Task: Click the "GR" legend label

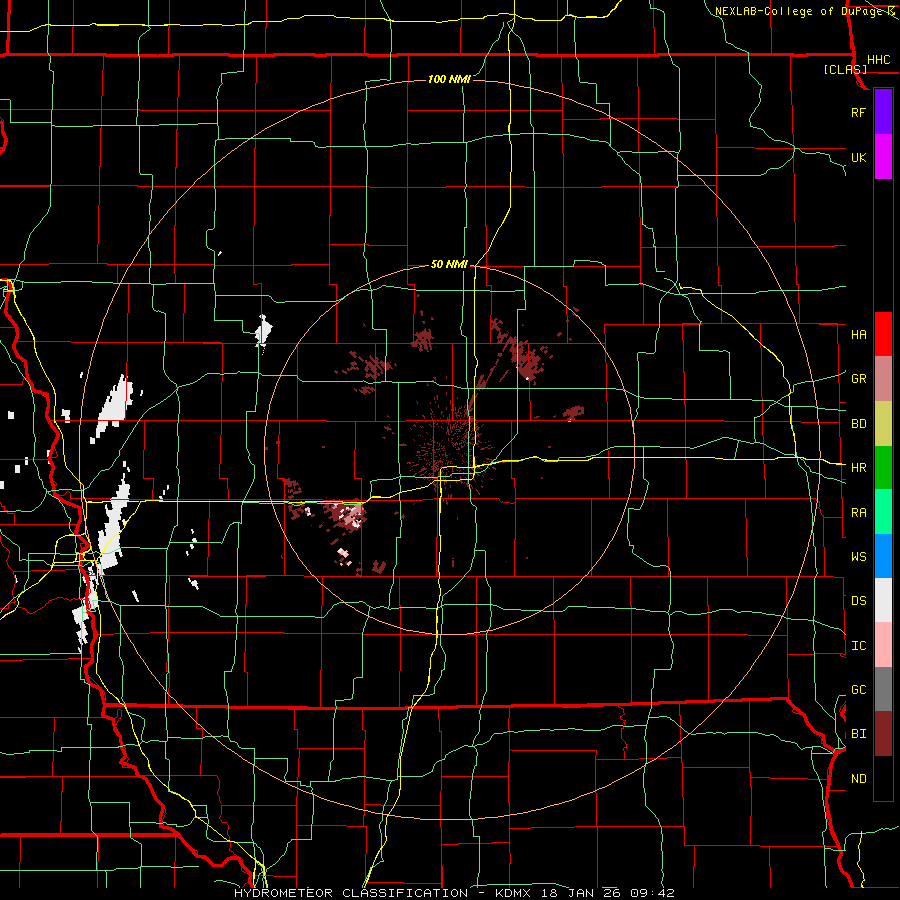Action: 858,378
